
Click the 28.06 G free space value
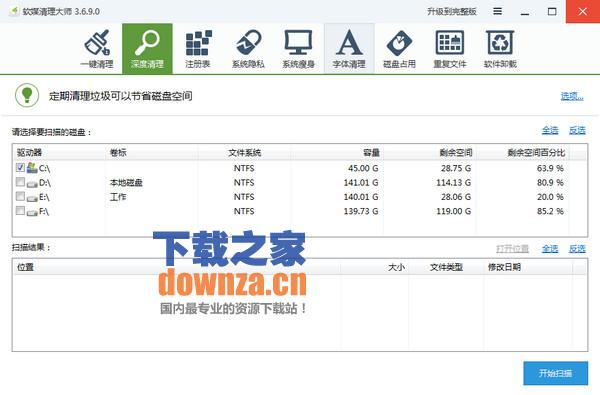tap(456, 197)
